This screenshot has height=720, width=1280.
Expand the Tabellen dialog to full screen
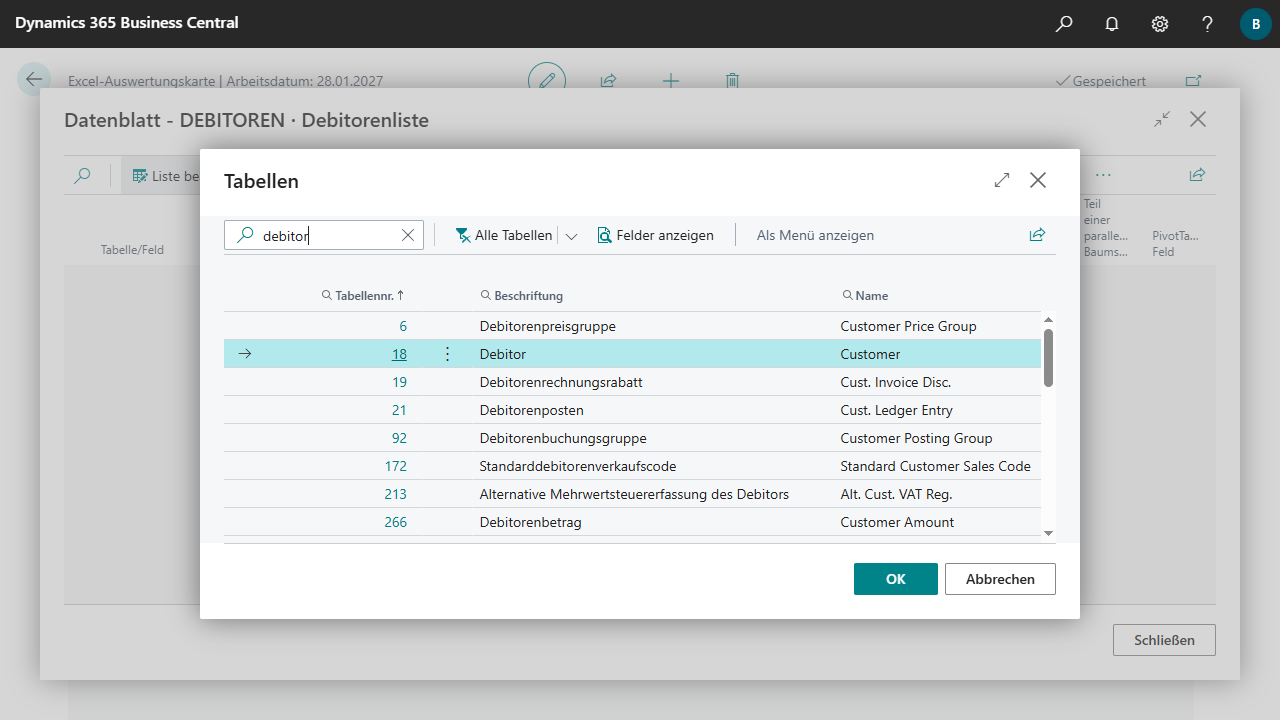point(1002,180)
